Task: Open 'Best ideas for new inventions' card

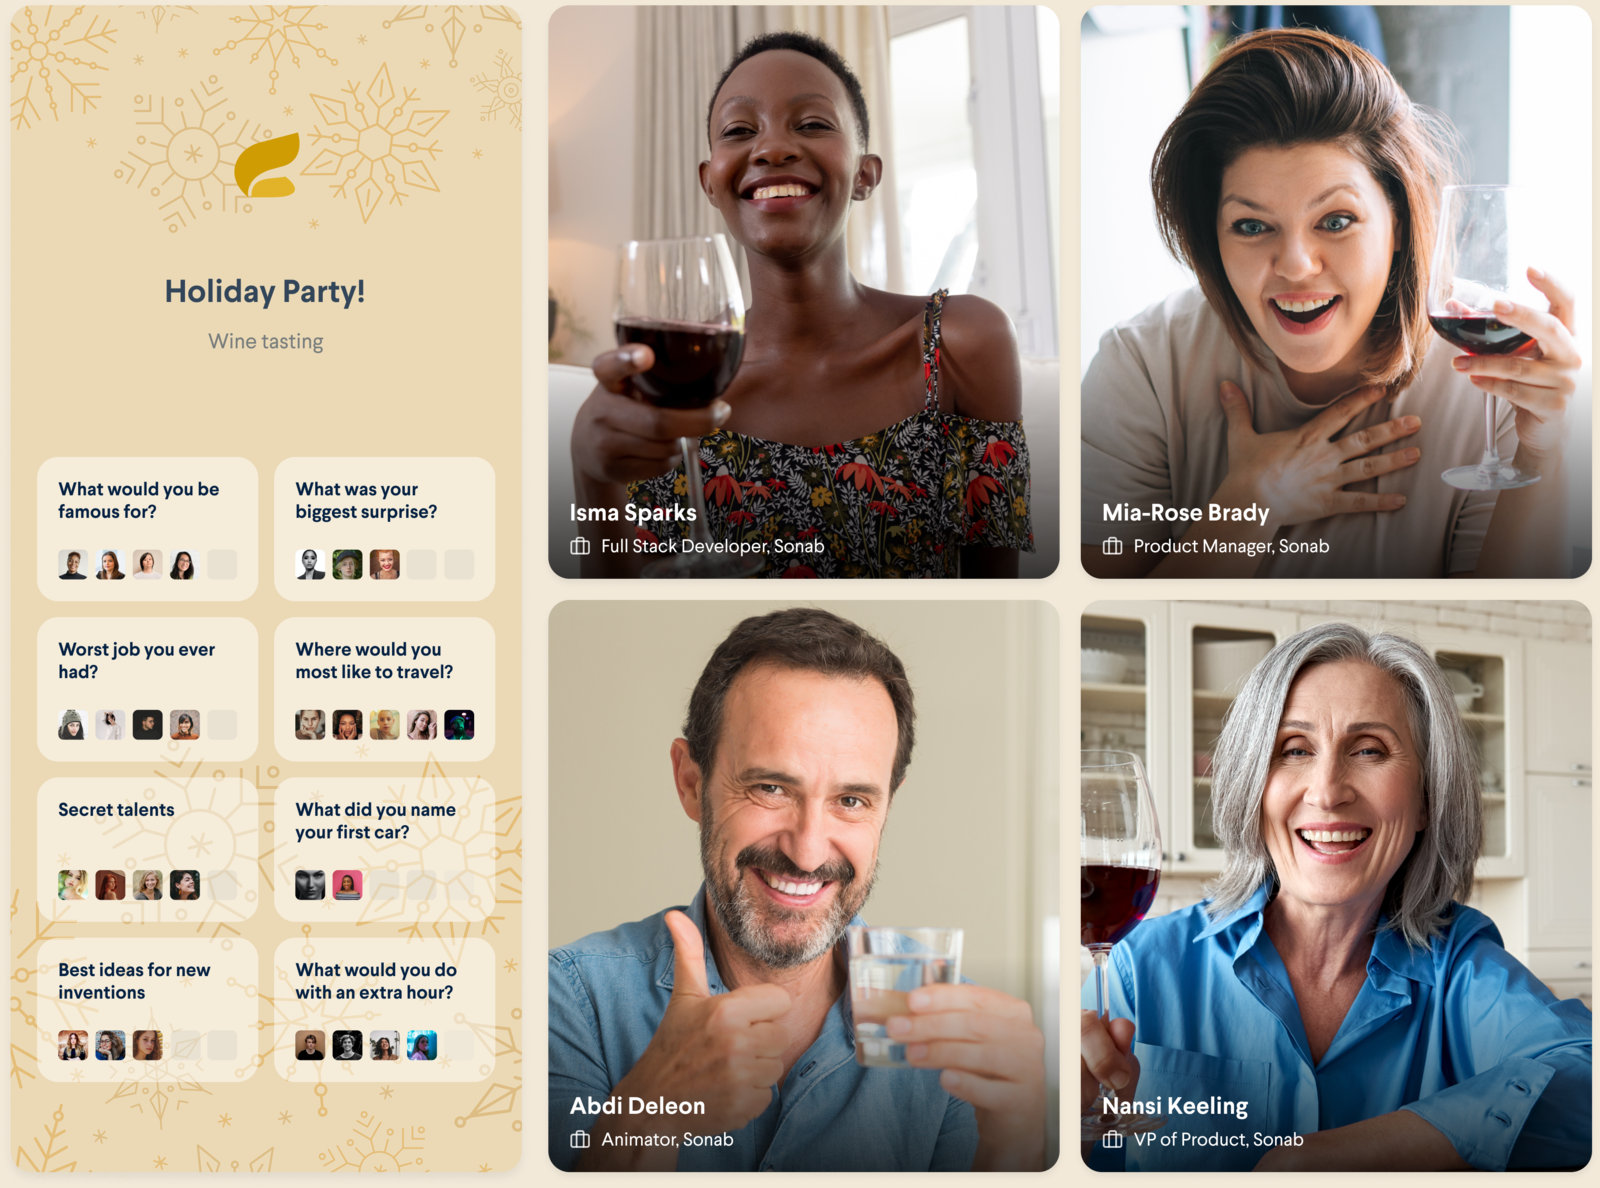Action: point(147,1009)
